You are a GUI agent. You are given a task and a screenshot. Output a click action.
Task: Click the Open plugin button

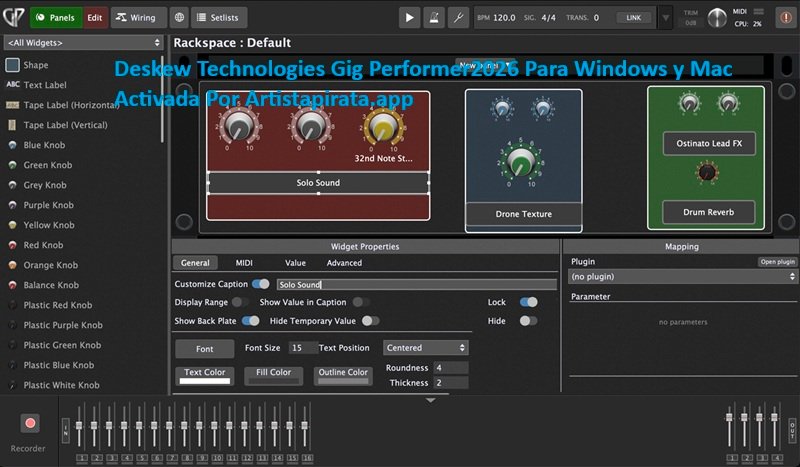778,262
